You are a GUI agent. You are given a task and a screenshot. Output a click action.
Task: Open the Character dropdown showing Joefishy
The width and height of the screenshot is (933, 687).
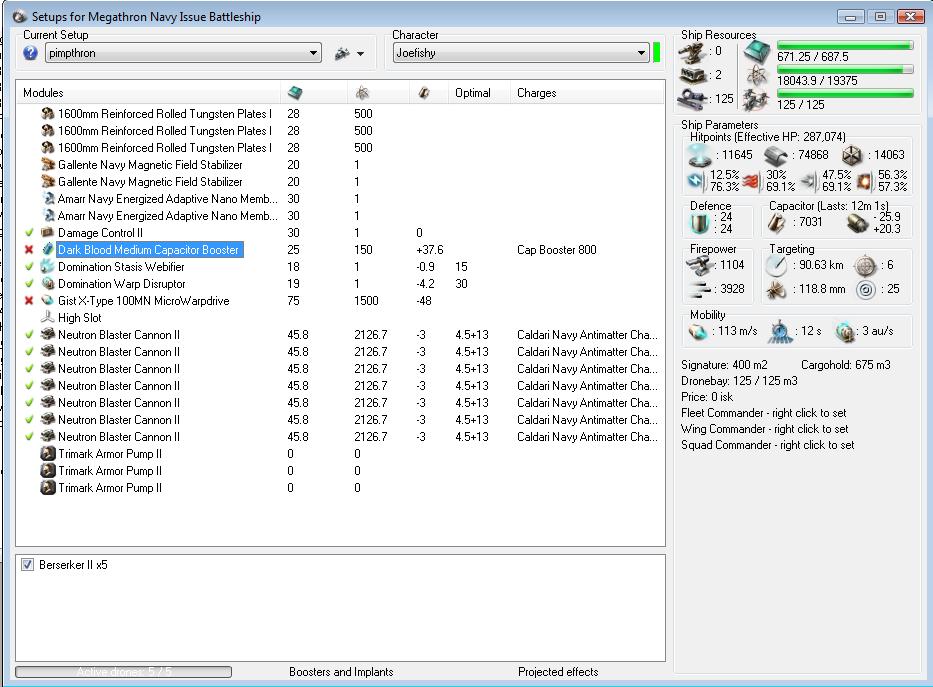pos(641,54)
